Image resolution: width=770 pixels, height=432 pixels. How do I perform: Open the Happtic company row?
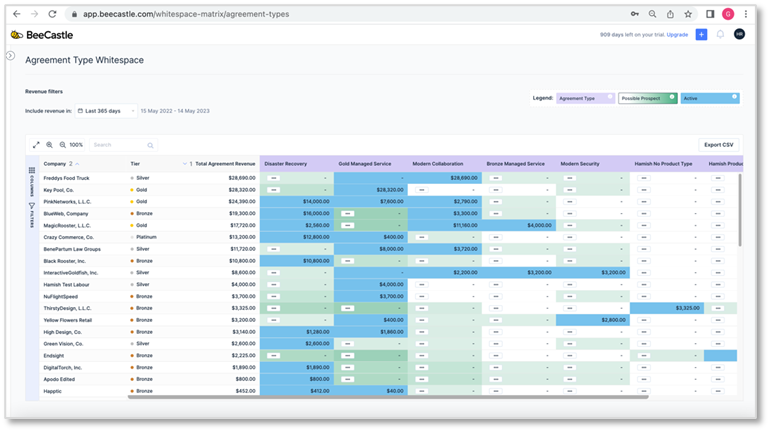coord(53,391)
